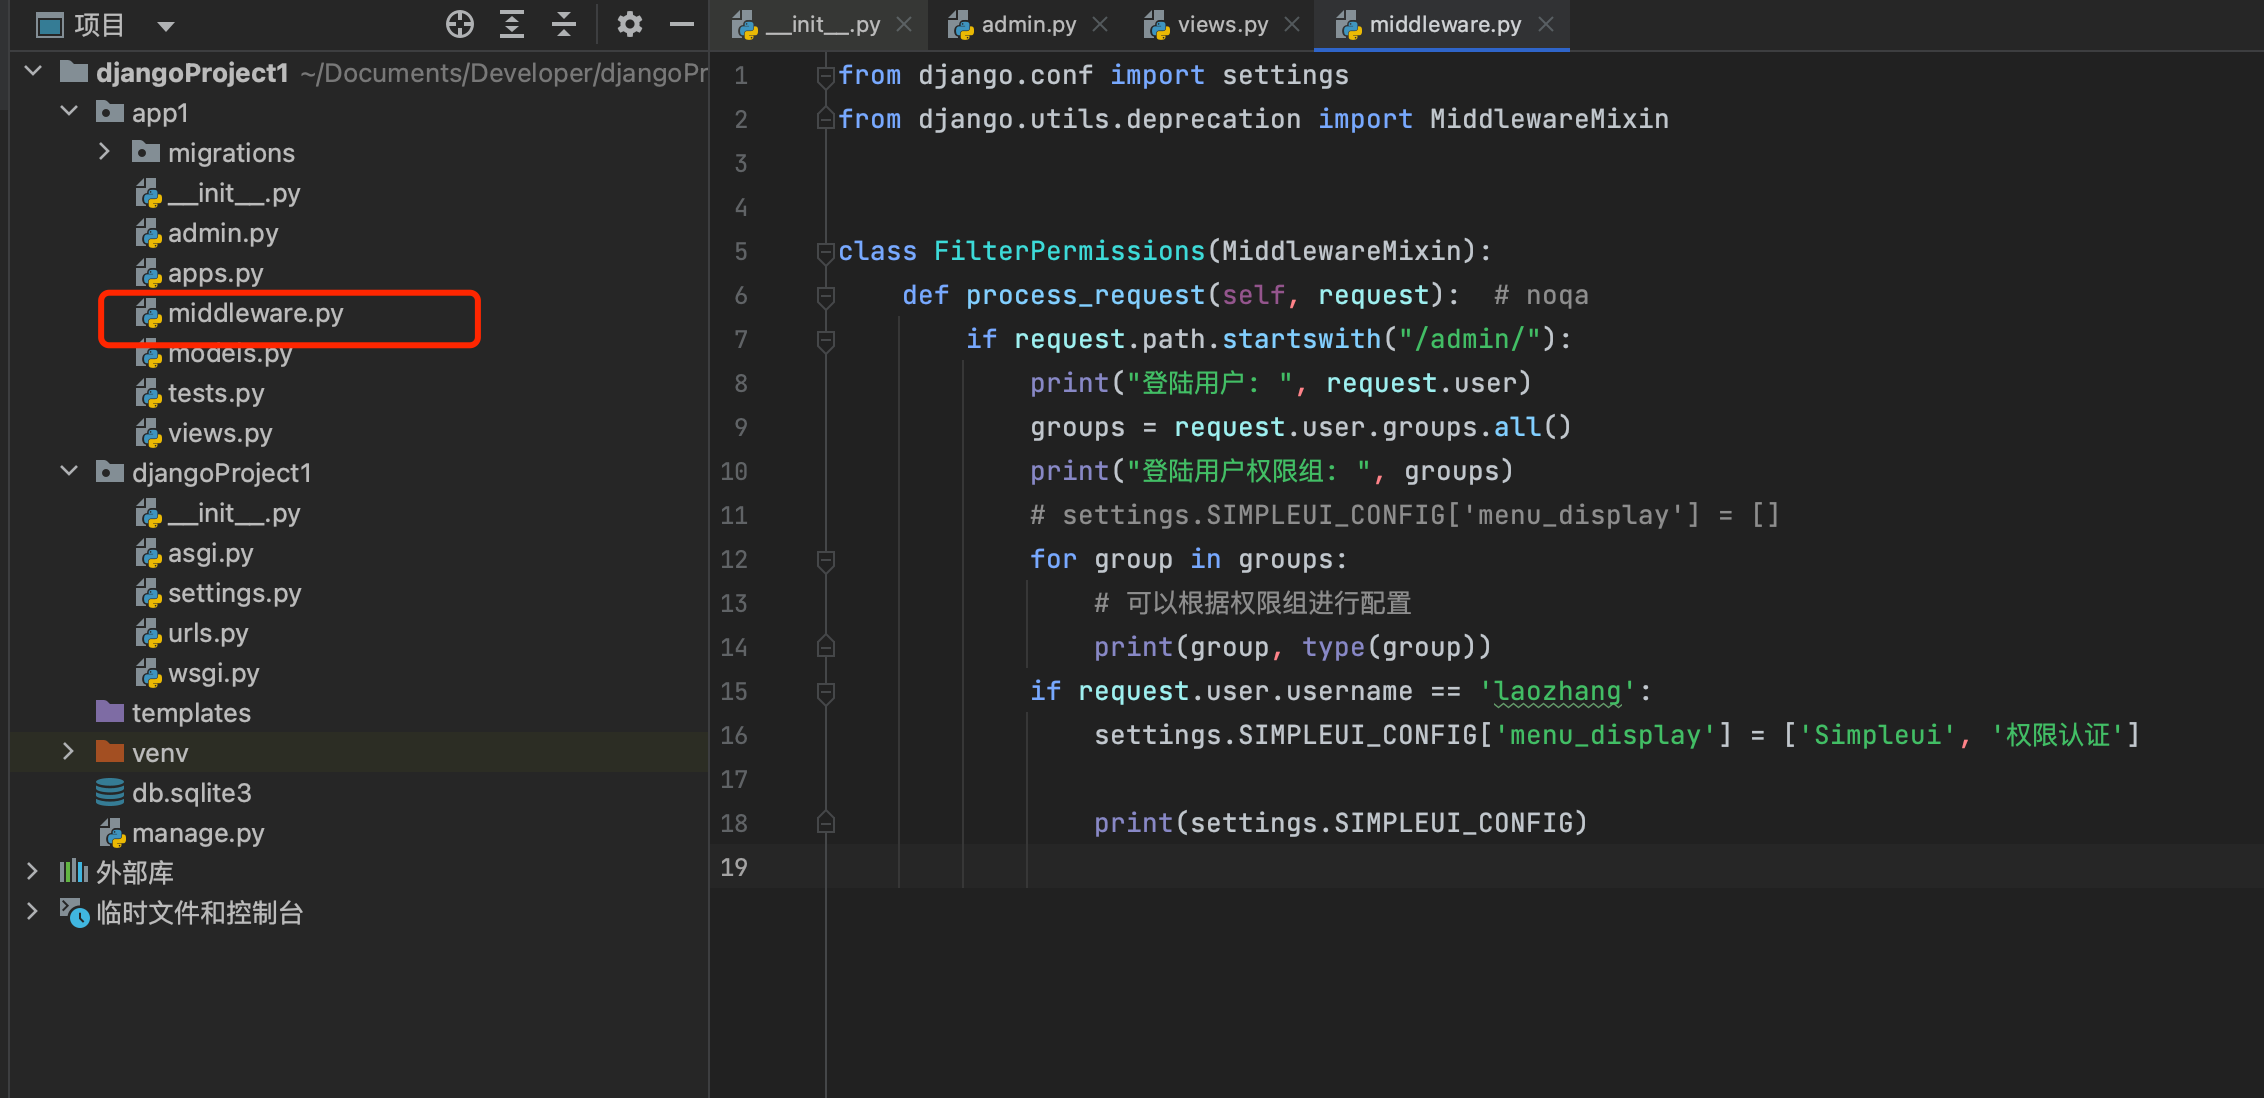Expand the venv folder
This screenshot has height=1098, width=2264.
[x=69, y=751]
